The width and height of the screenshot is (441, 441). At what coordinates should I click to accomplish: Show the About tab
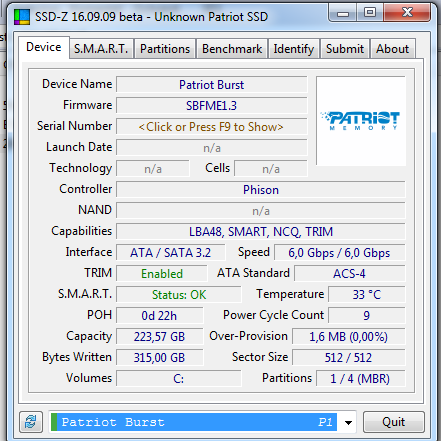[392, 49]
